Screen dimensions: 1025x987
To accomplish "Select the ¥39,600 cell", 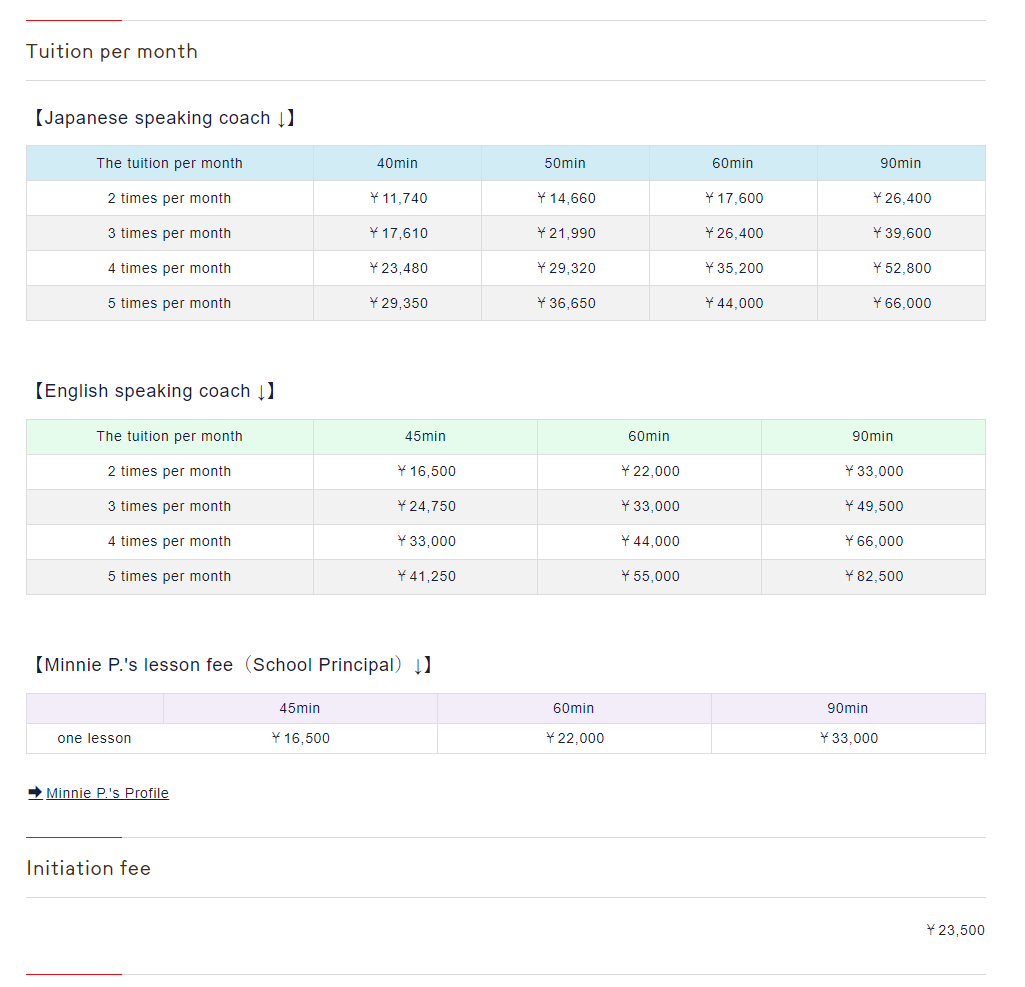I will click(901, 233).
